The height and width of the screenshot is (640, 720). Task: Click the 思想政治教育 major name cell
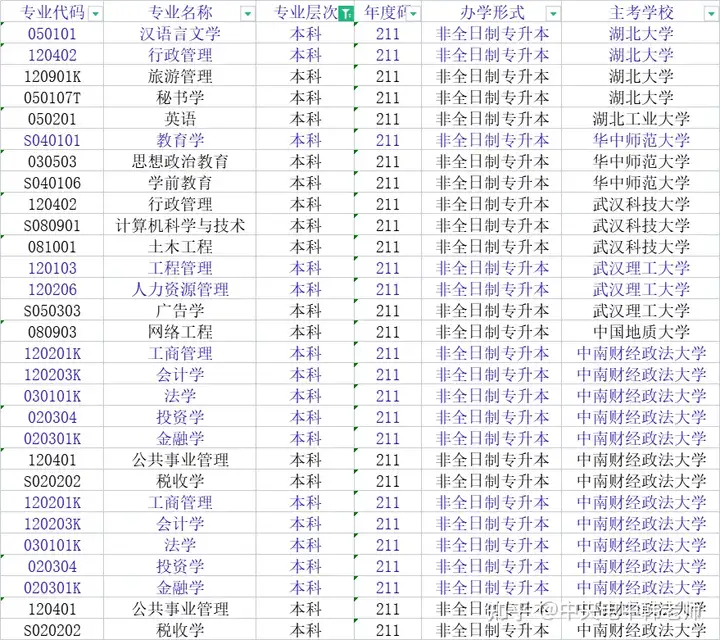(x=180, y=162)
